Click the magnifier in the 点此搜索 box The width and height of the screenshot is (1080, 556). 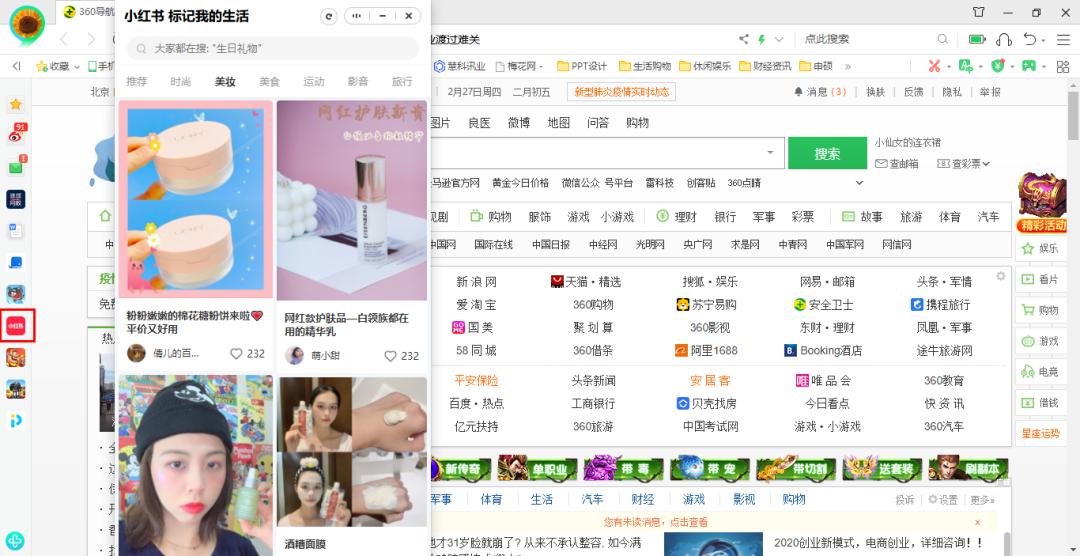click(x=942, y=39)
